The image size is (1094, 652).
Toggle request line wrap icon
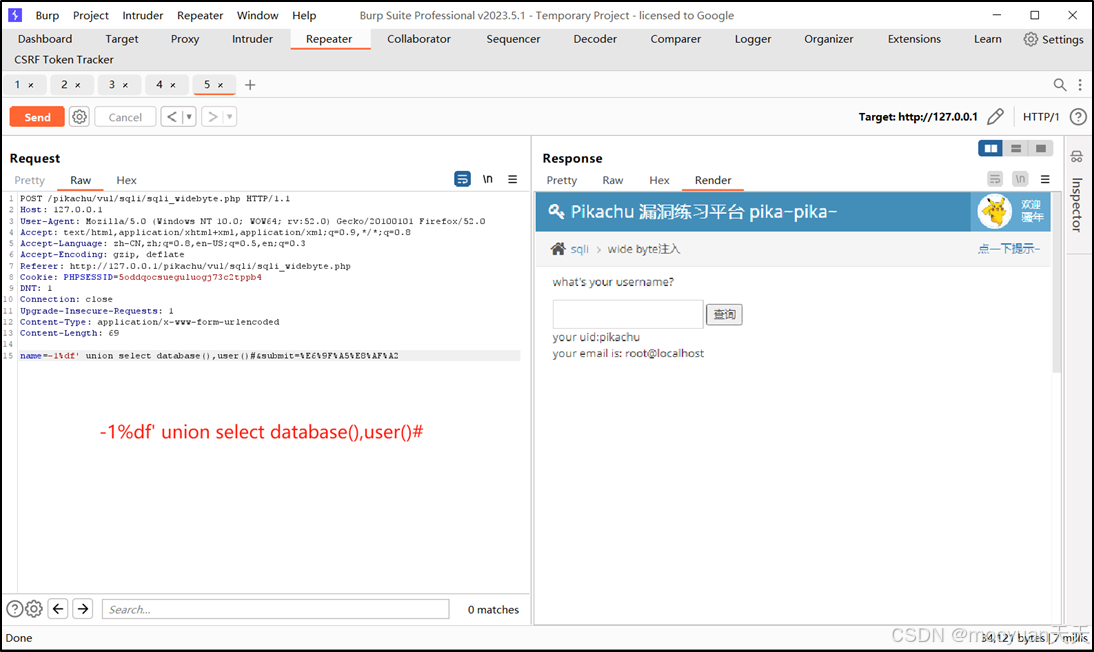462,179
